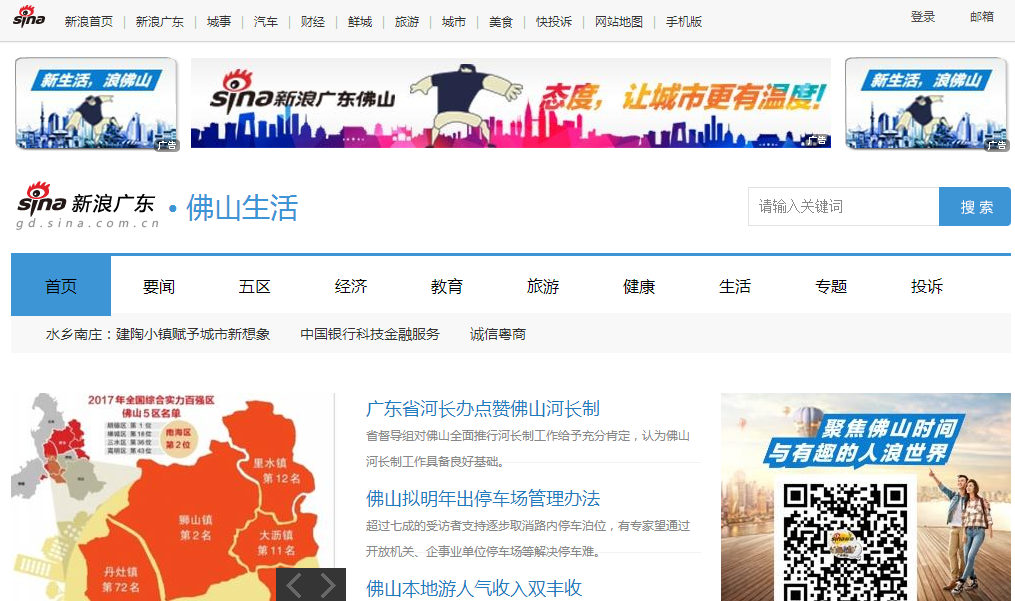1015x601 pixels.
Task: Go to the 城事 section link
Action: pos(219,22)
